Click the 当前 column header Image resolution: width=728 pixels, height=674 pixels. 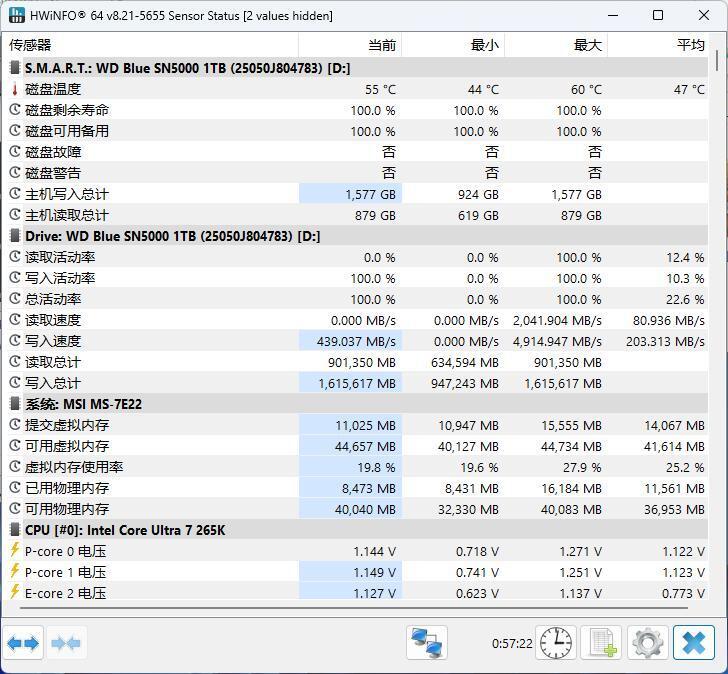[350, 45]
